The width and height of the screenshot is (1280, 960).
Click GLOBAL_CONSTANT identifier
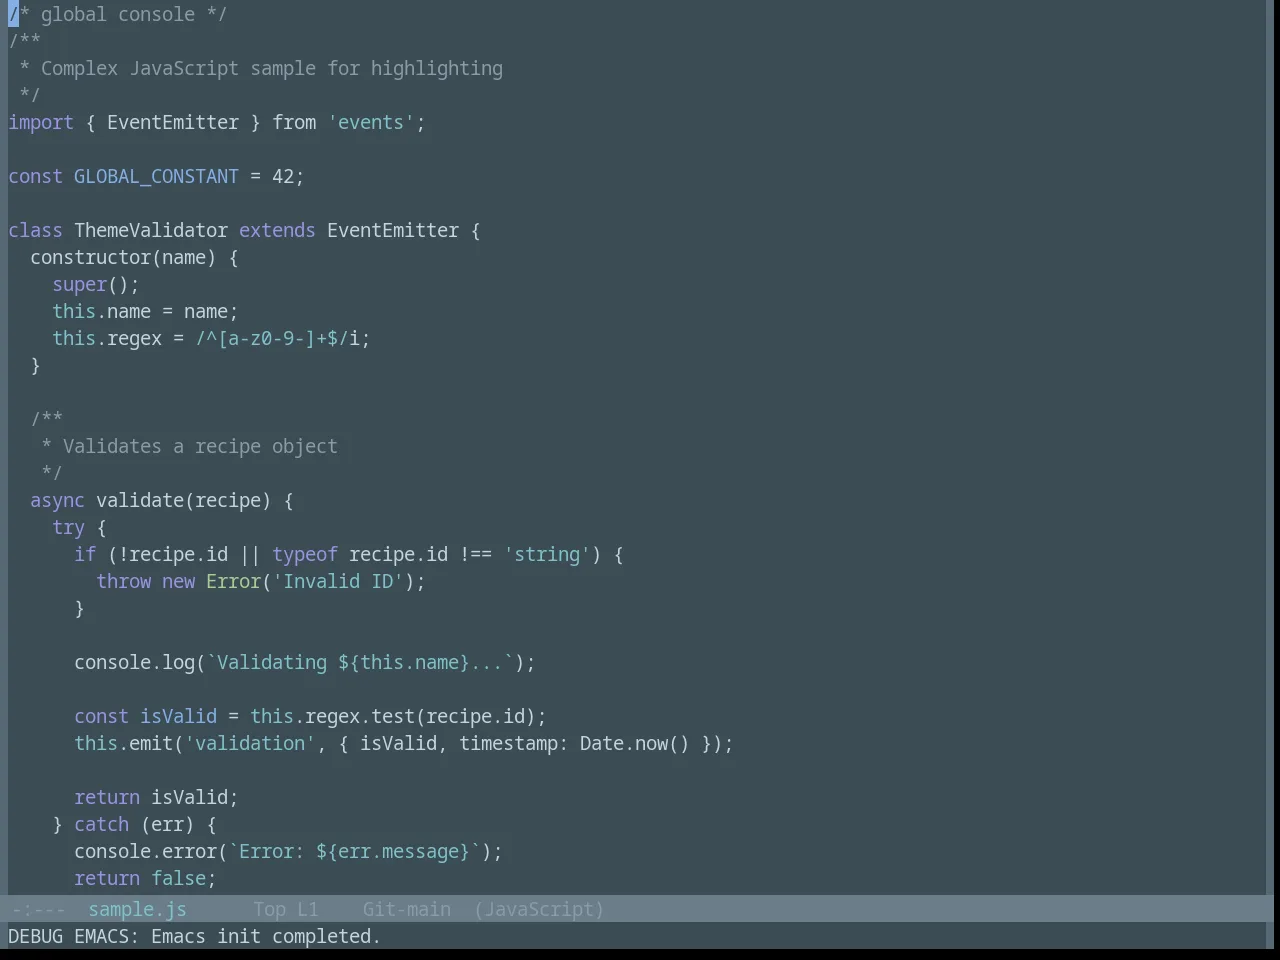156,176
